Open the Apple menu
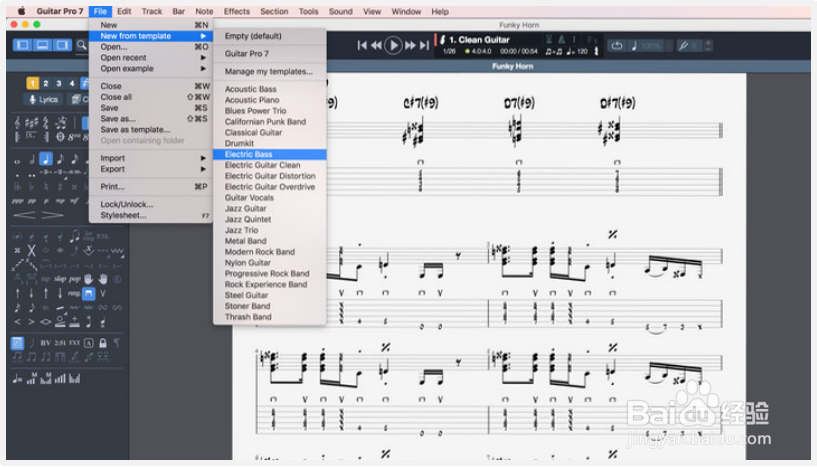 21,11
